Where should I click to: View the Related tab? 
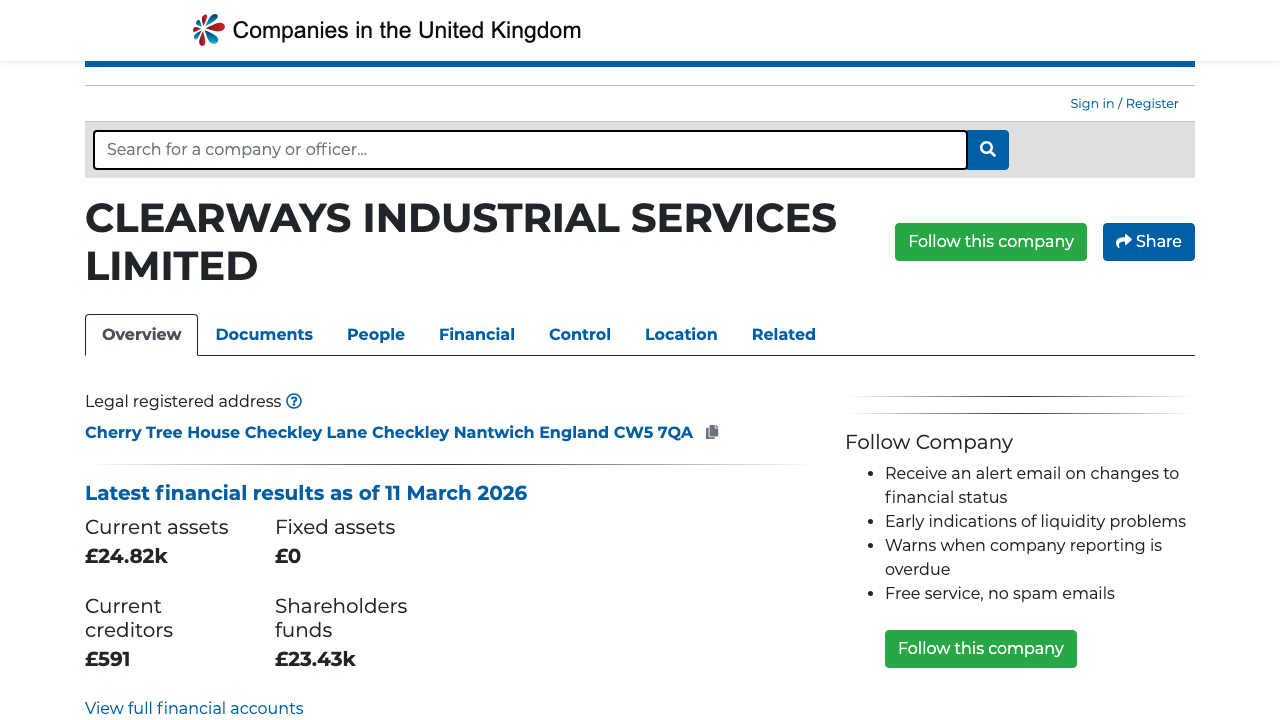point(783,334)
